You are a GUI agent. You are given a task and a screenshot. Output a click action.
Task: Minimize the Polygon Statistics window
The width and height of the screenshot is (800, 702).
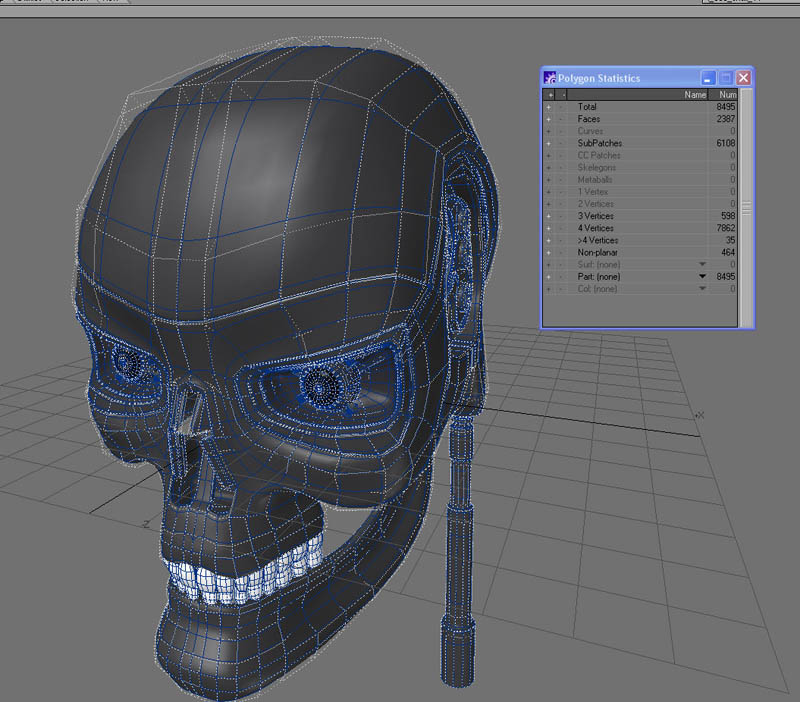708,77
